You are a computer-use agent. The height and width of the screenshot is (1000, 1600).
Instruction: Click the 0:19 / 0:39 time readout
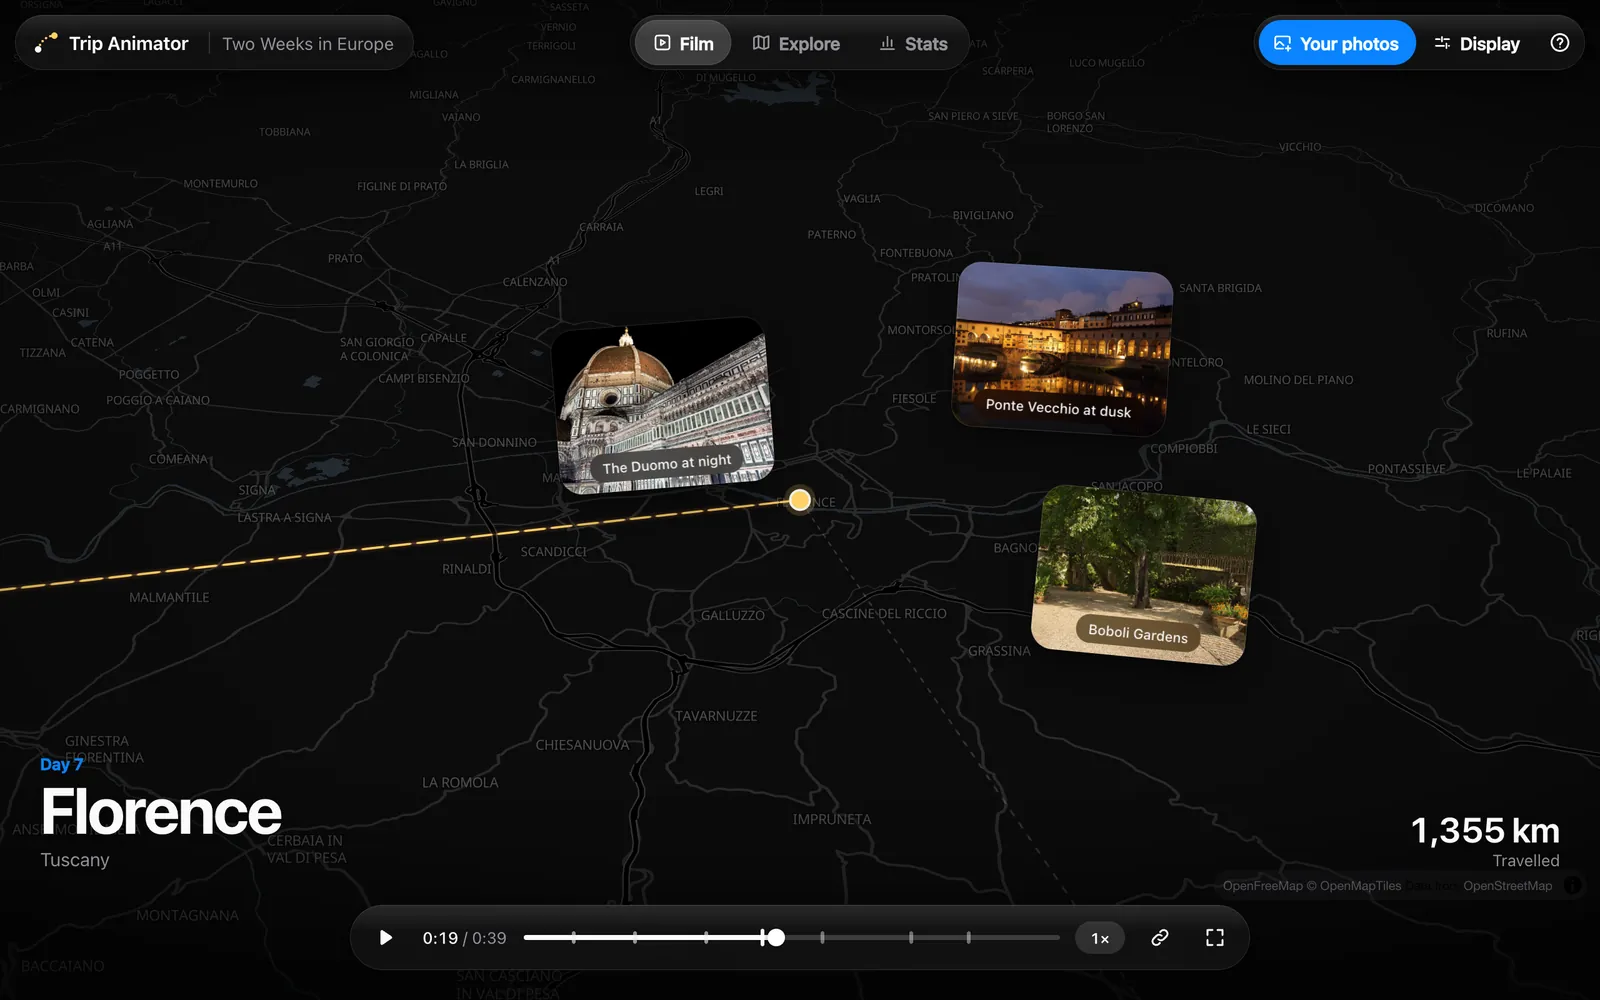[464, 938]
